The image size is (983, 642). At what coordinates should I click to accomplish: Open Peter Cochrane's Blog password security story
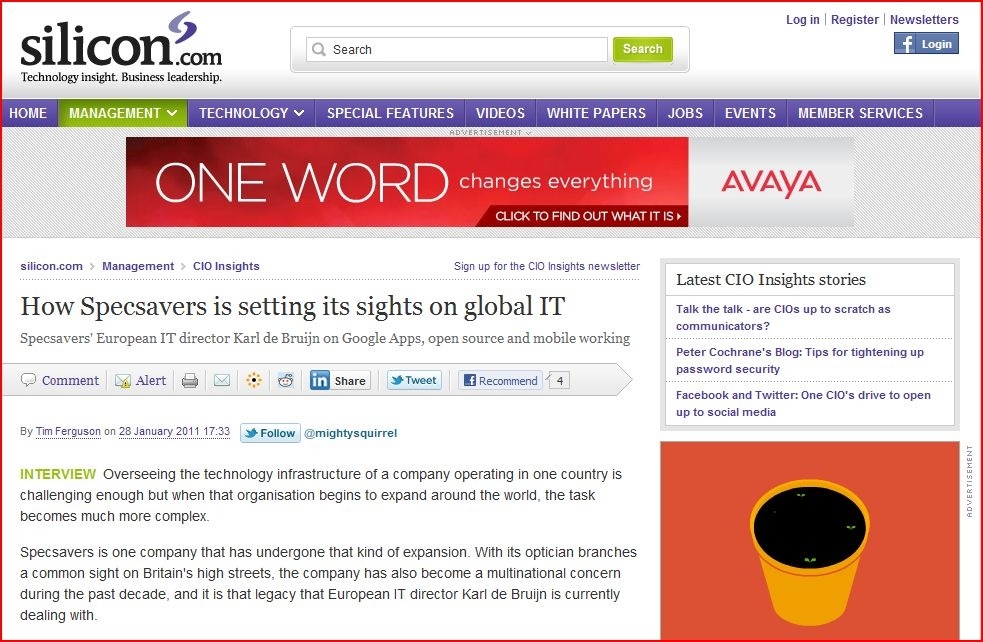pos(800,360)
